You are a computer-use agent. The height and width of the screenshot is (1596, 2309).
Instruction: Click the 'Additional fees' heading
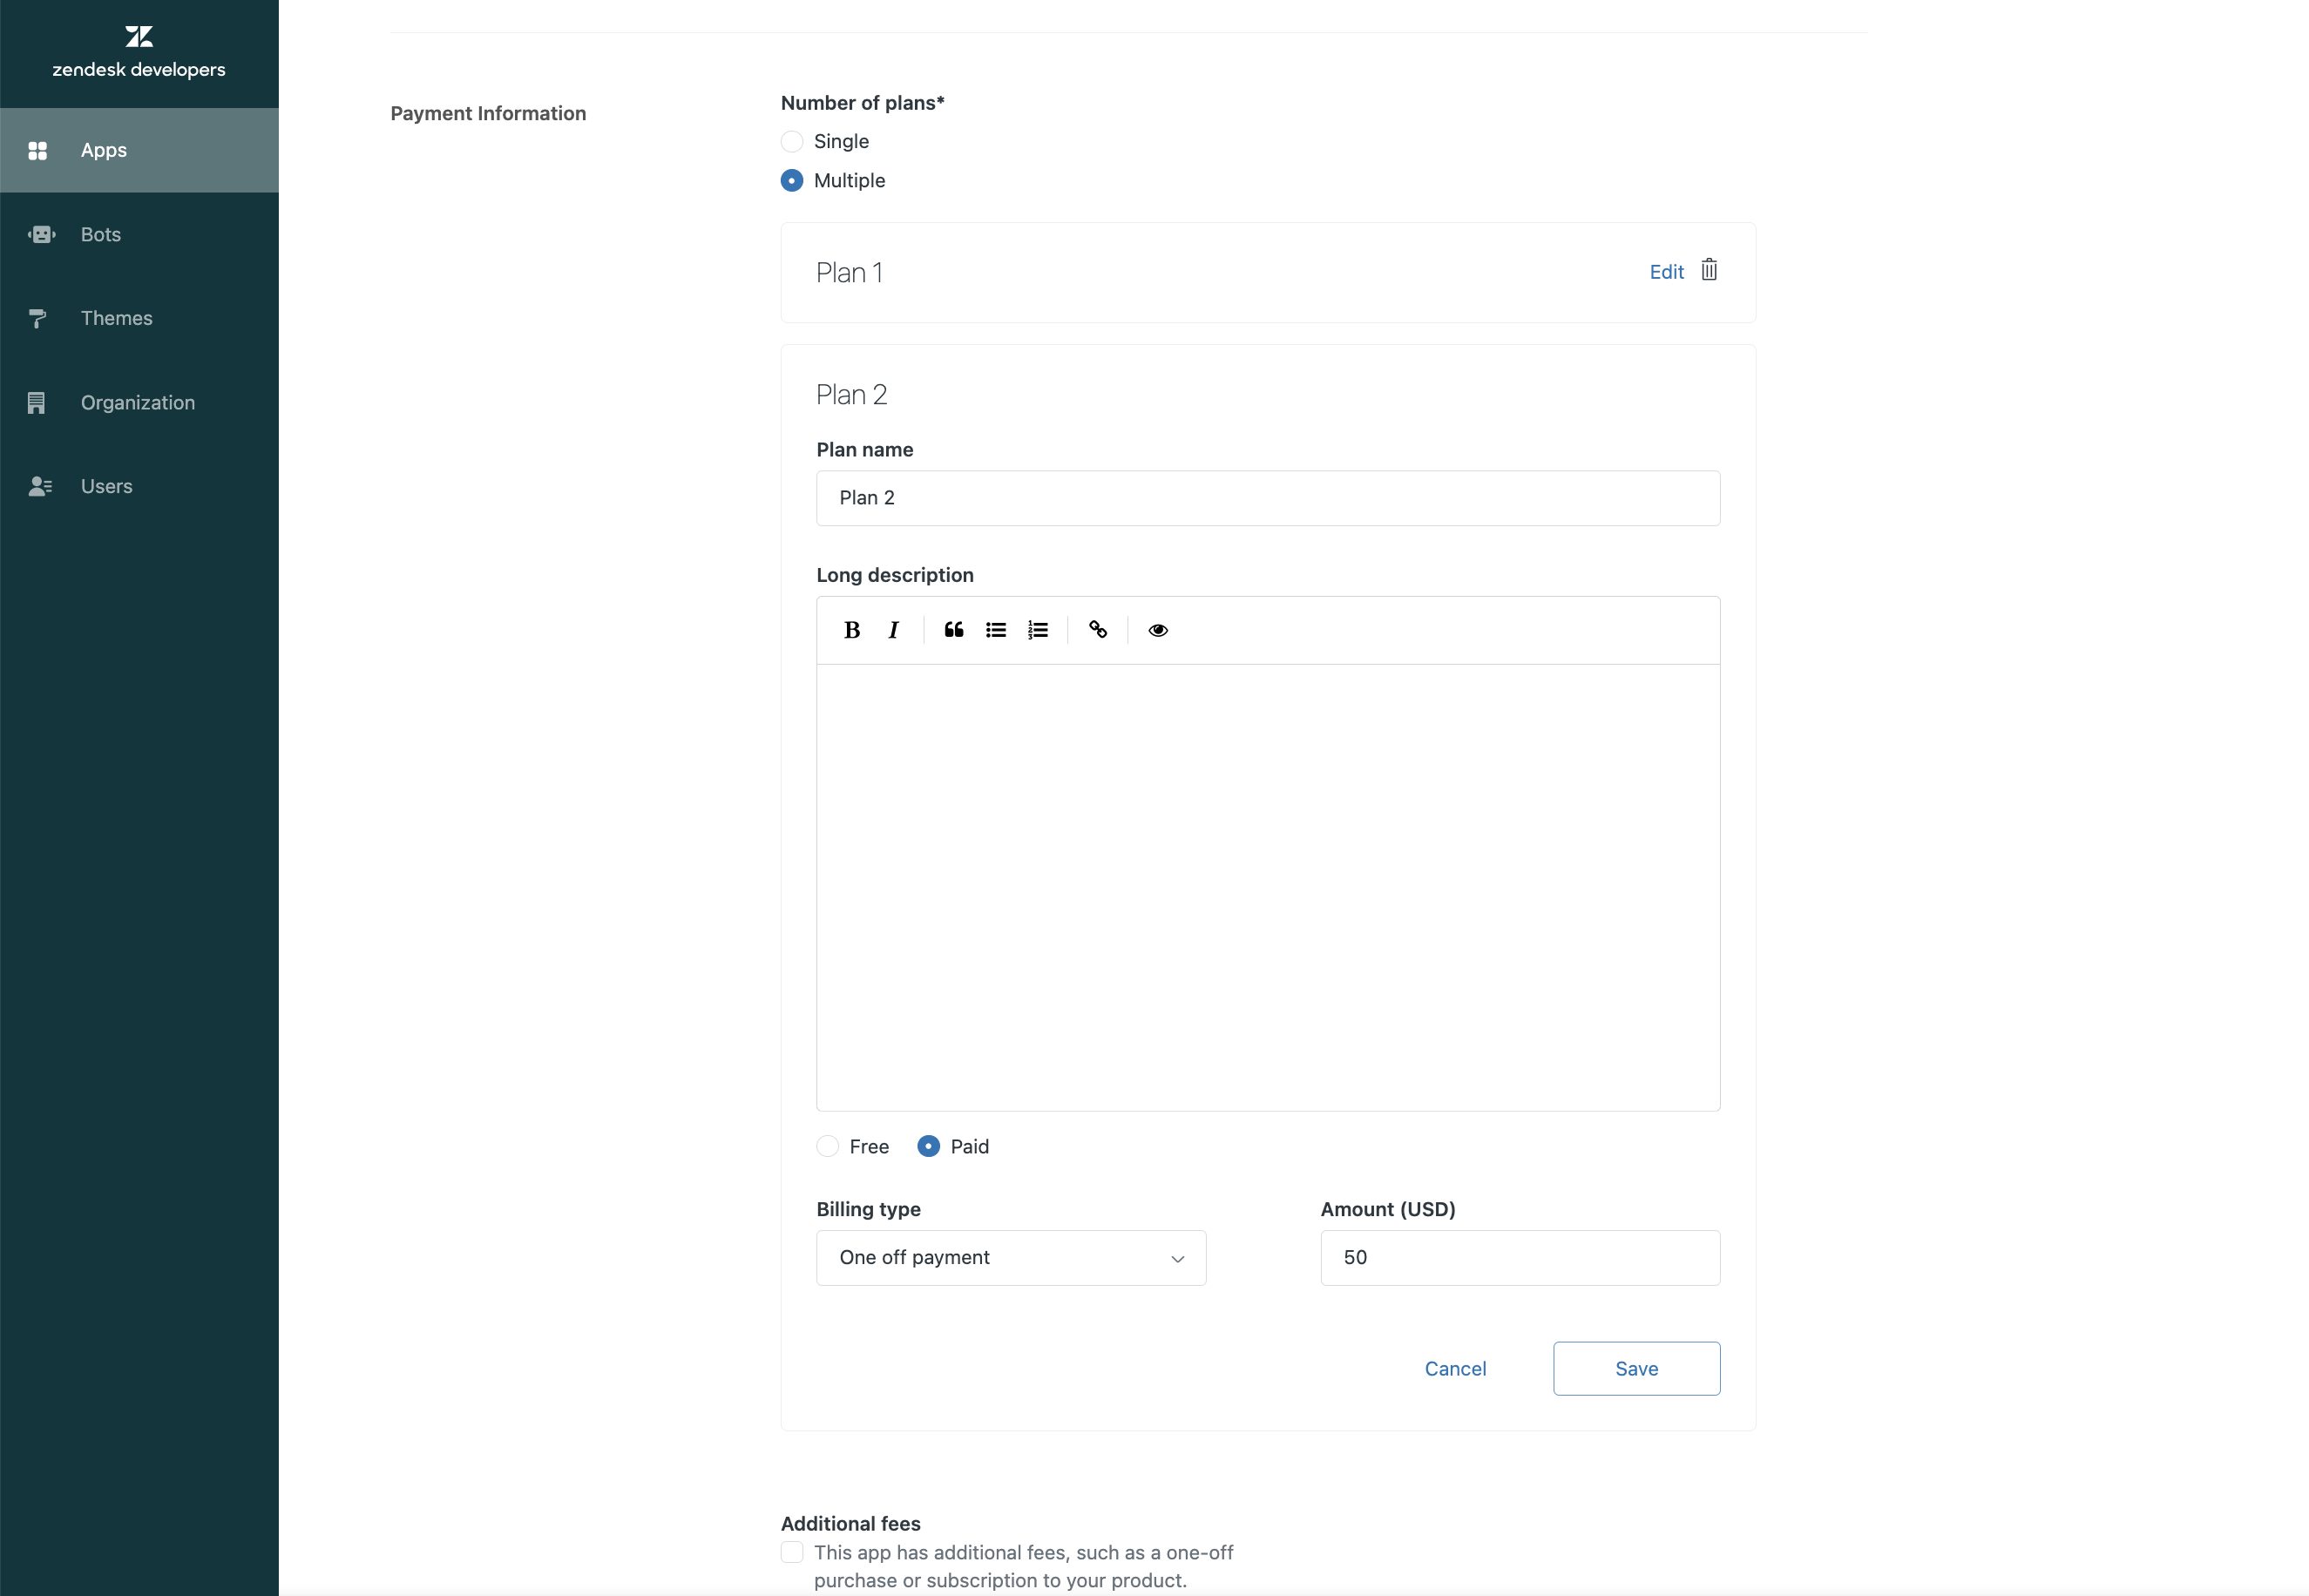click(x=851, y=1523)
